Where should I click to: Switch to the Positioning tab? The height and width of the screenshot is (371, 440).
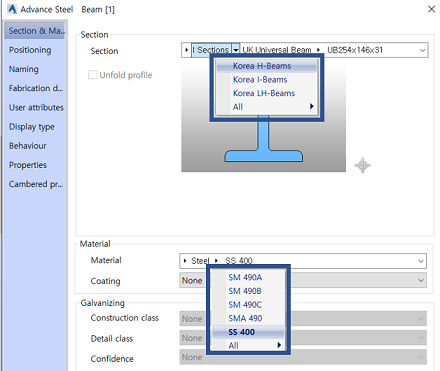[30, 50]
